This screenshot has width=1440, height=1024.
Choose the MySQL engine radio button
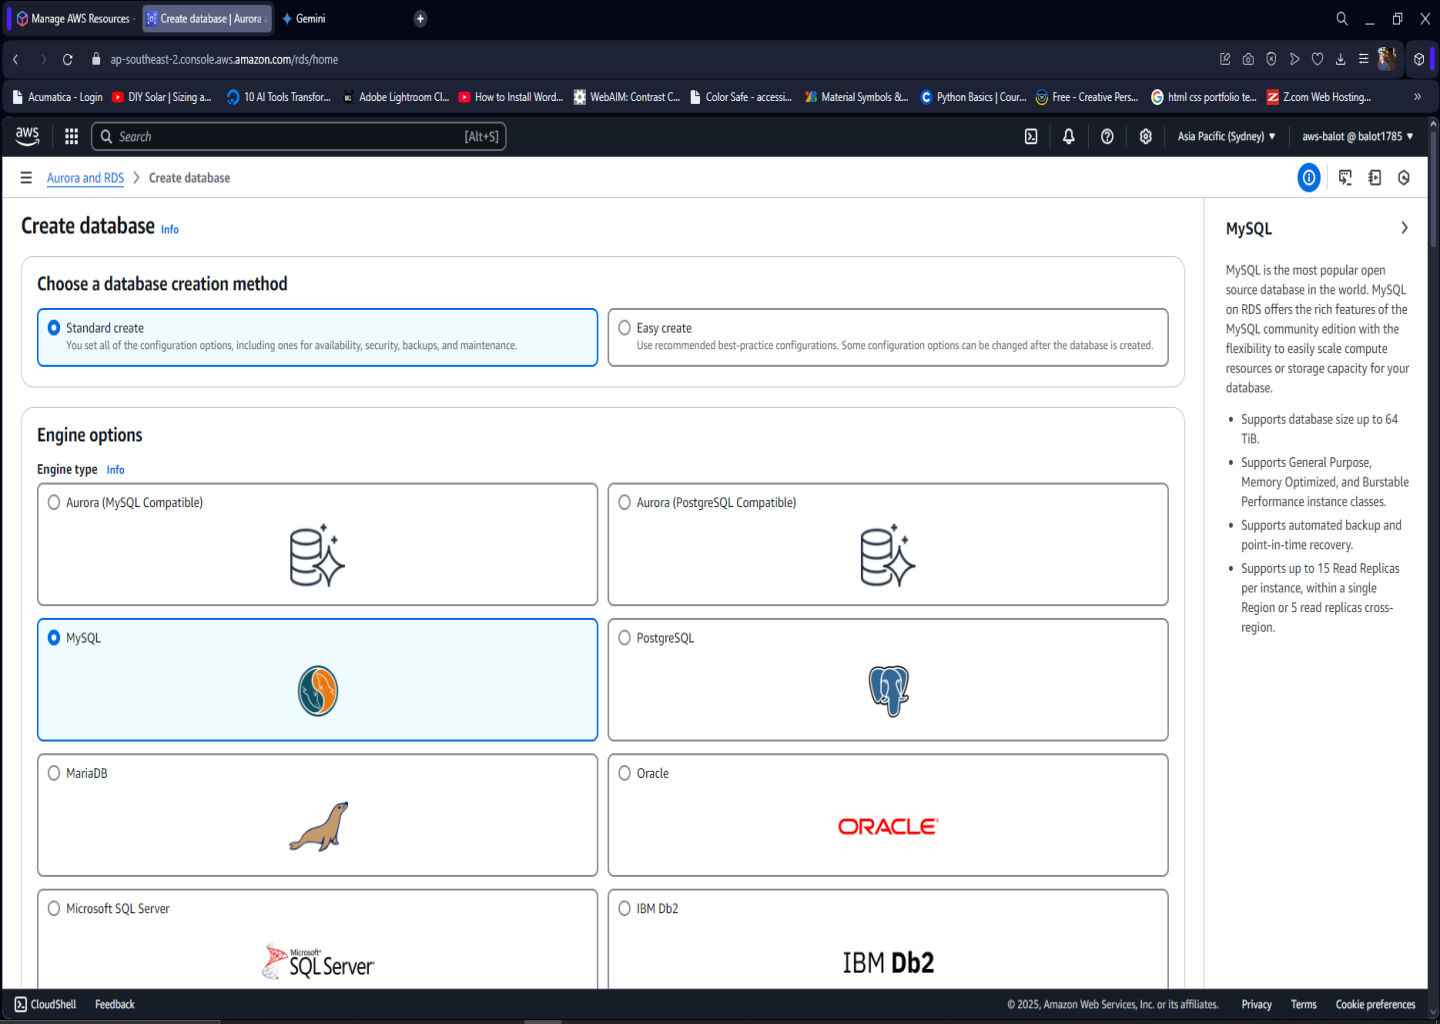54,638
